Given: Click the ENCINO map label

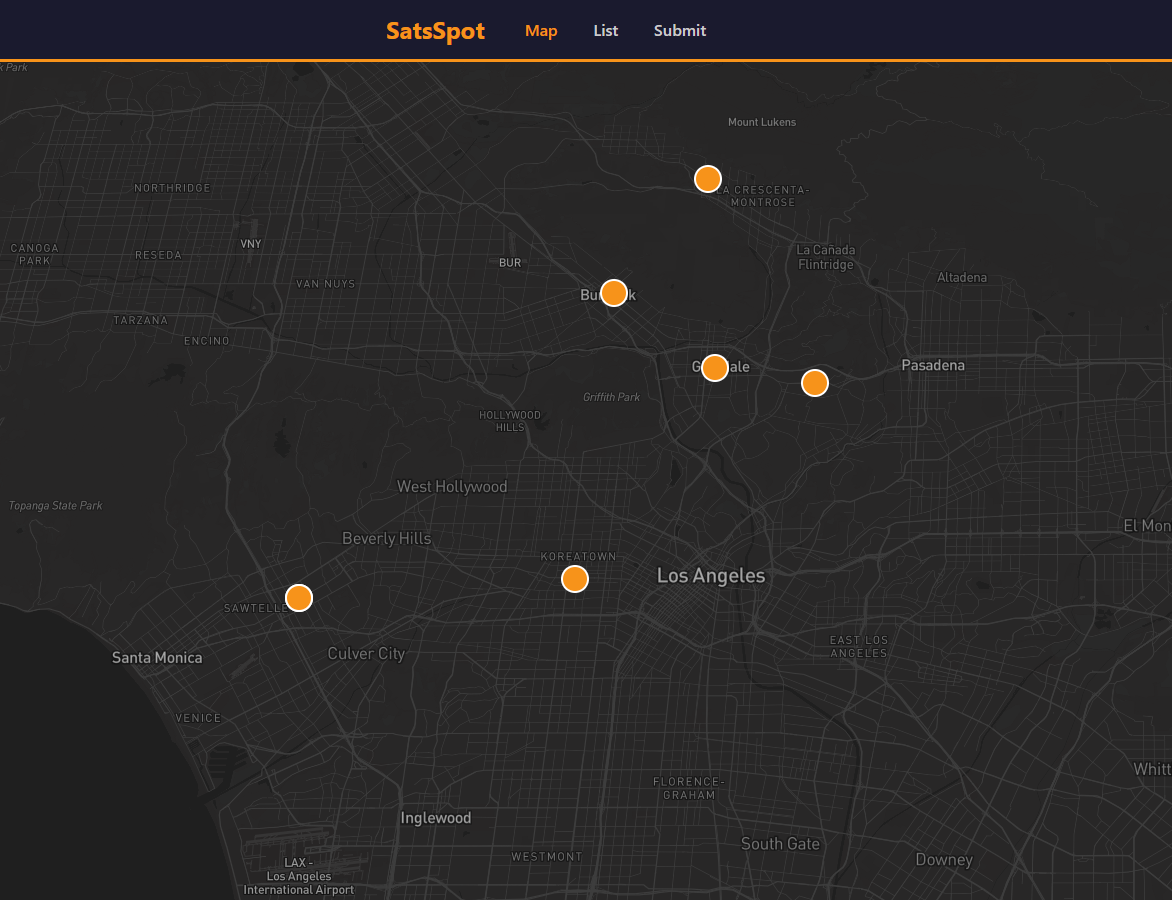Looking at the screenshot, I should point(207,341).
